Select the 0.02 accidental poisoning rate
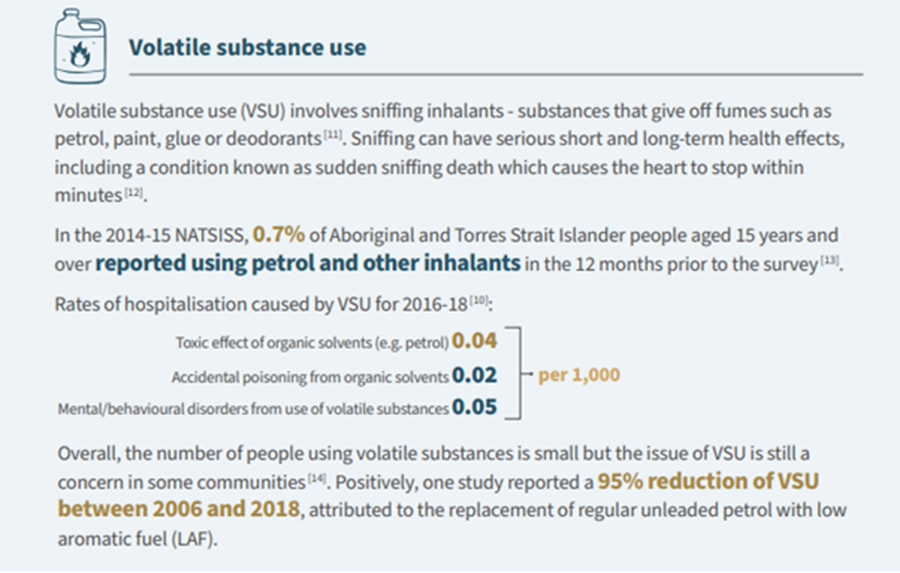 [x=474, y=376]
